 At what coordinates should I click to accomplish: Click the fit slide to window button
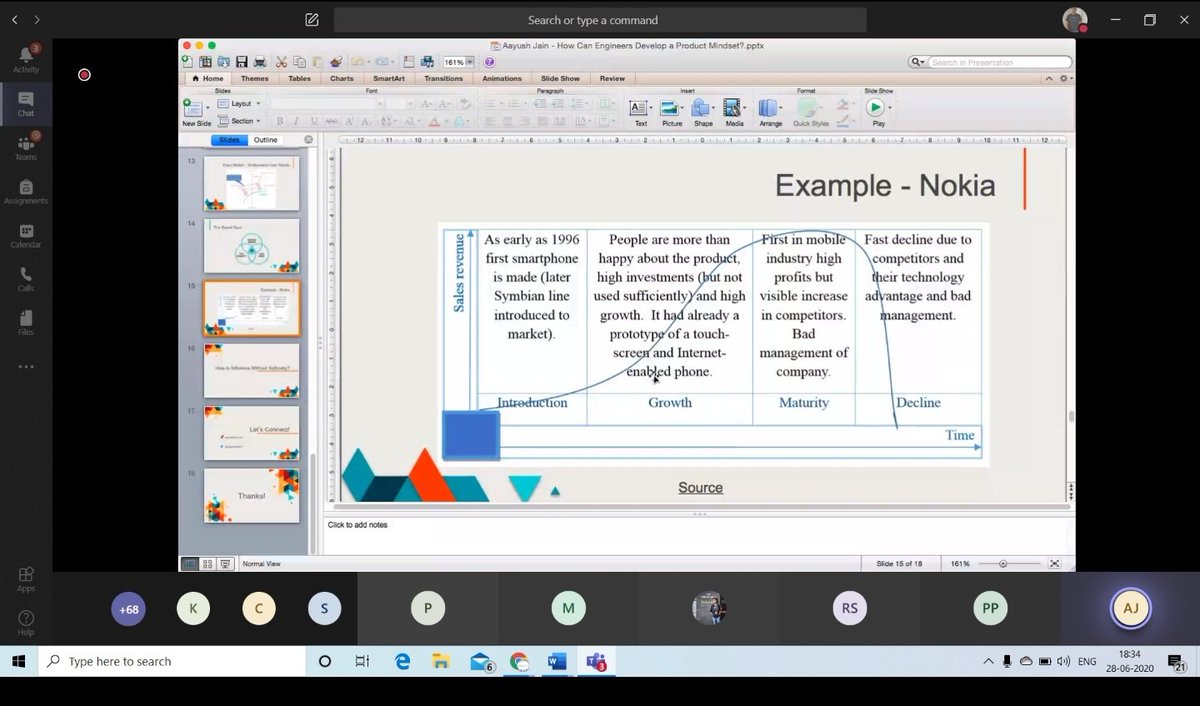1054,564
